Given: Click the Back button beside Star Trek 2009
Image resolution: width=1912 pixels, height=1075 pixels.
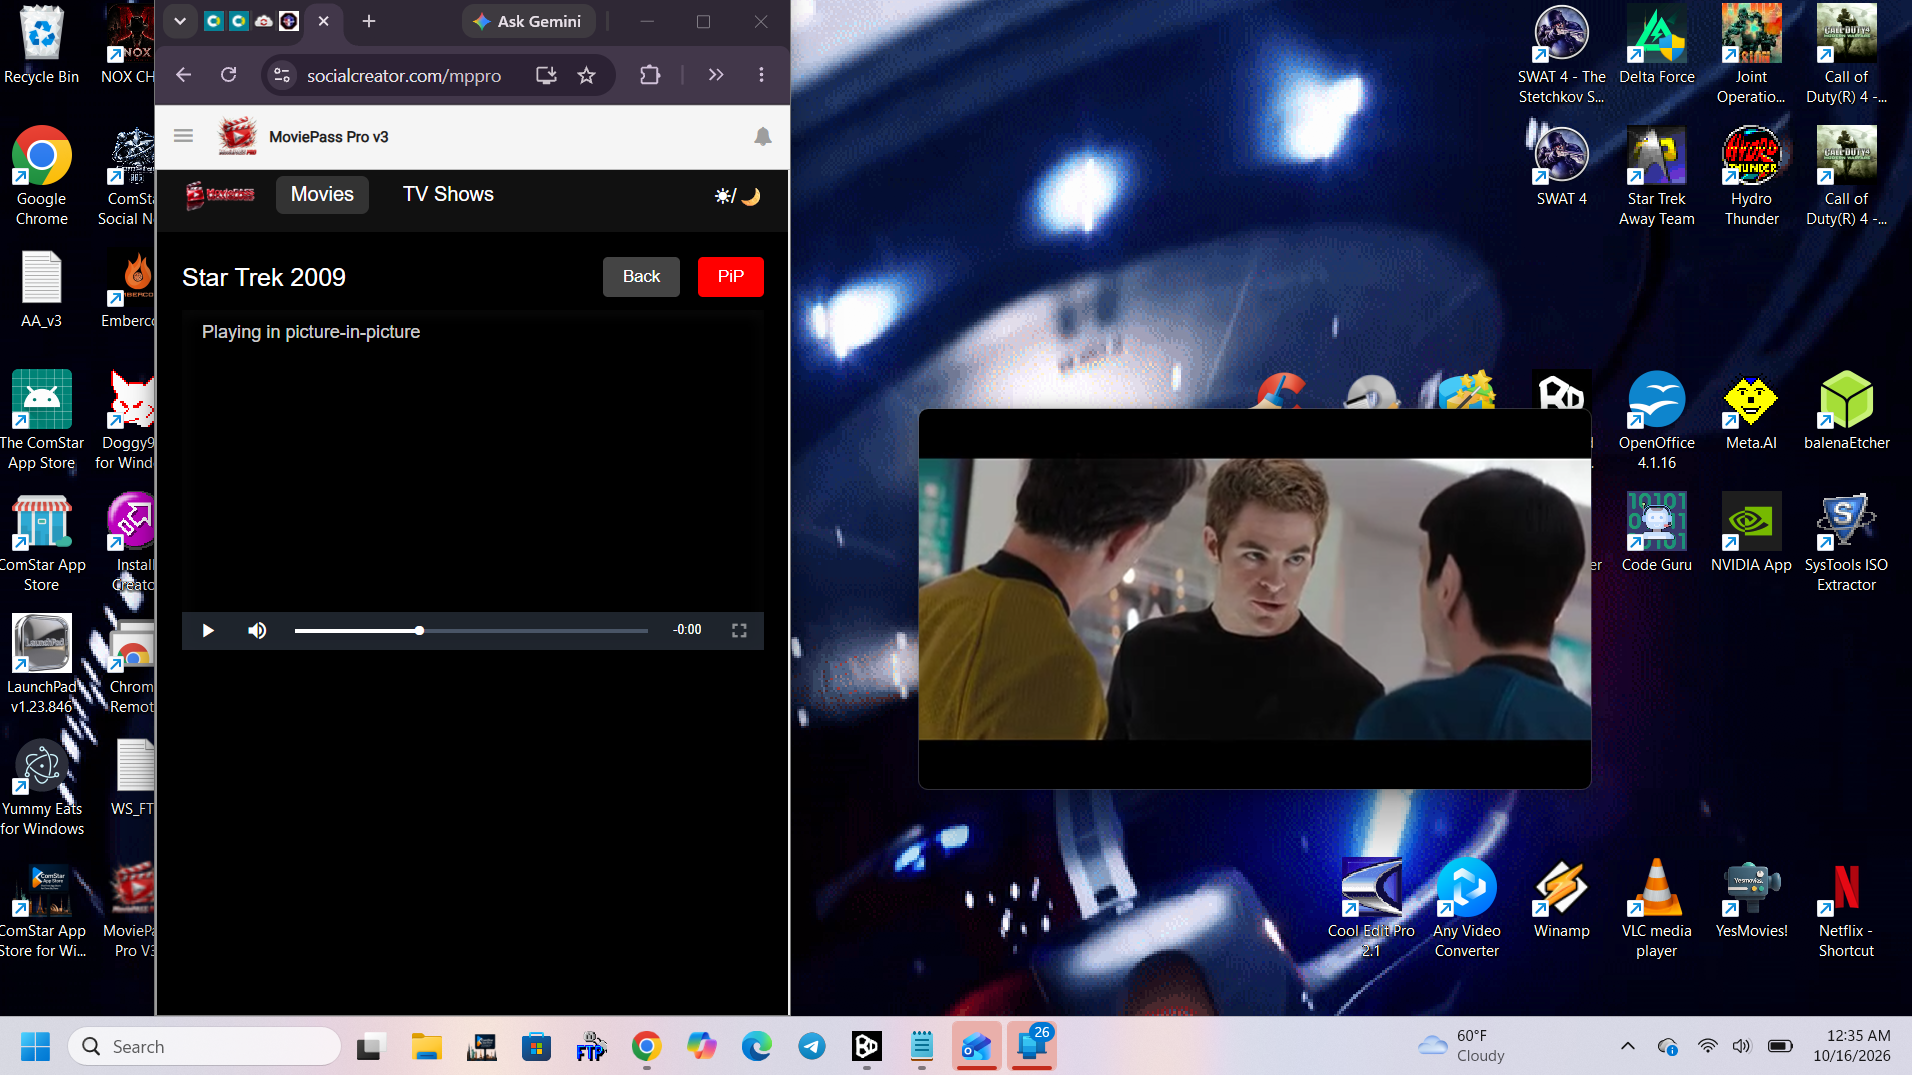Looking at the screenshot, I should click(641, 277).
